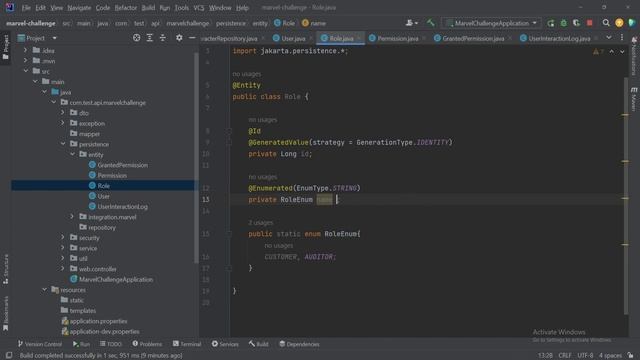Click the red Stop button
The height and width of the screenshot is (360, 640).
[589, 23]
